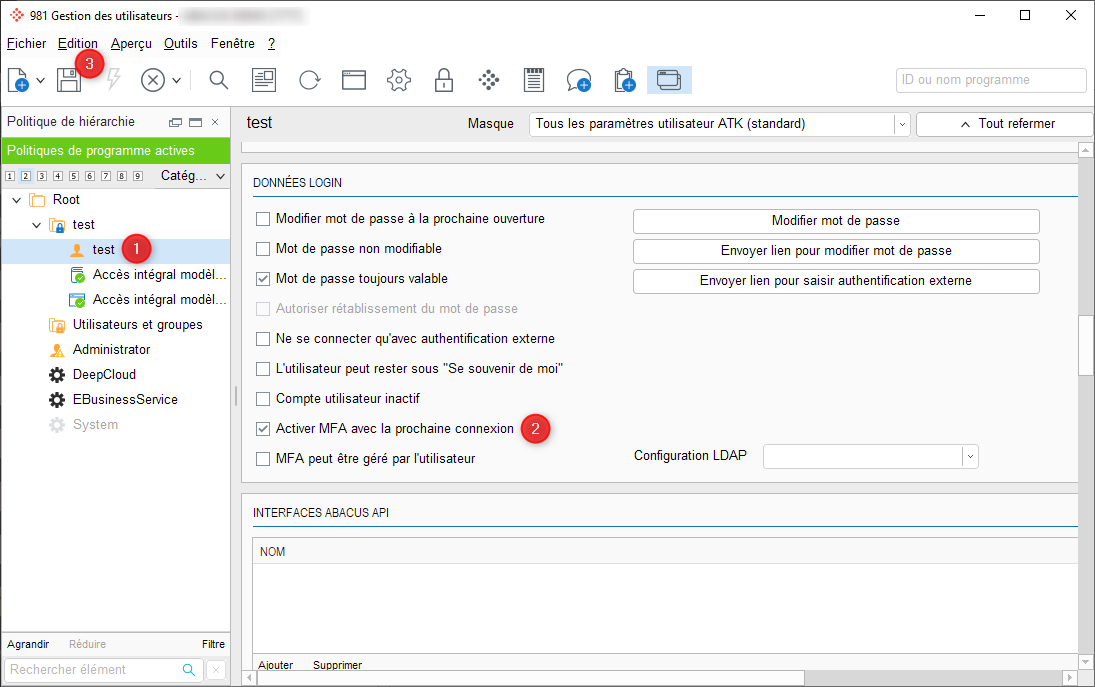Tick 'Mot de passe non modifiable' checkbox
This screenshot has height=687, width=1095.
click(264, 249)
